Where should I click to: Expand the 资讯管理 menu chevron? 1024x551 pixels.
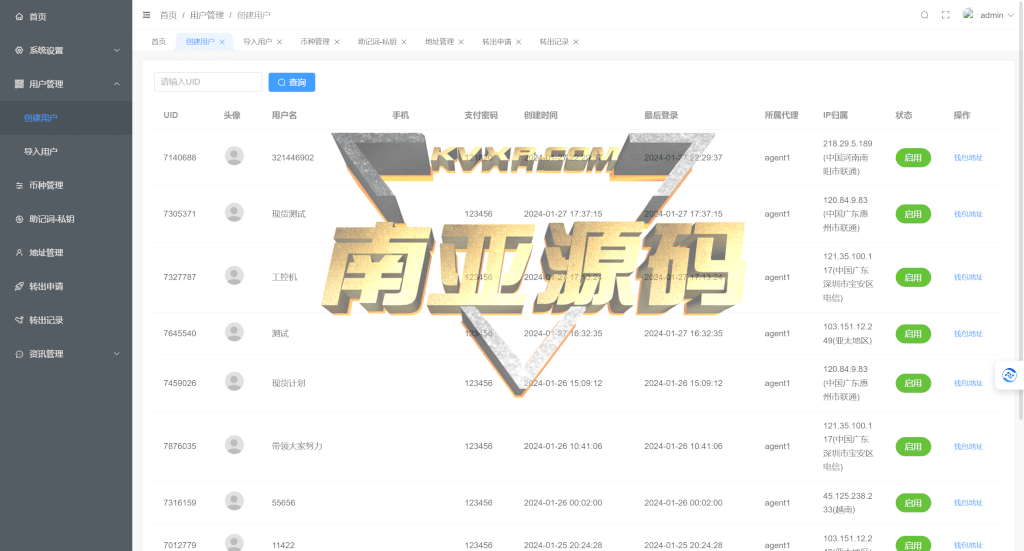click(117, 354)
